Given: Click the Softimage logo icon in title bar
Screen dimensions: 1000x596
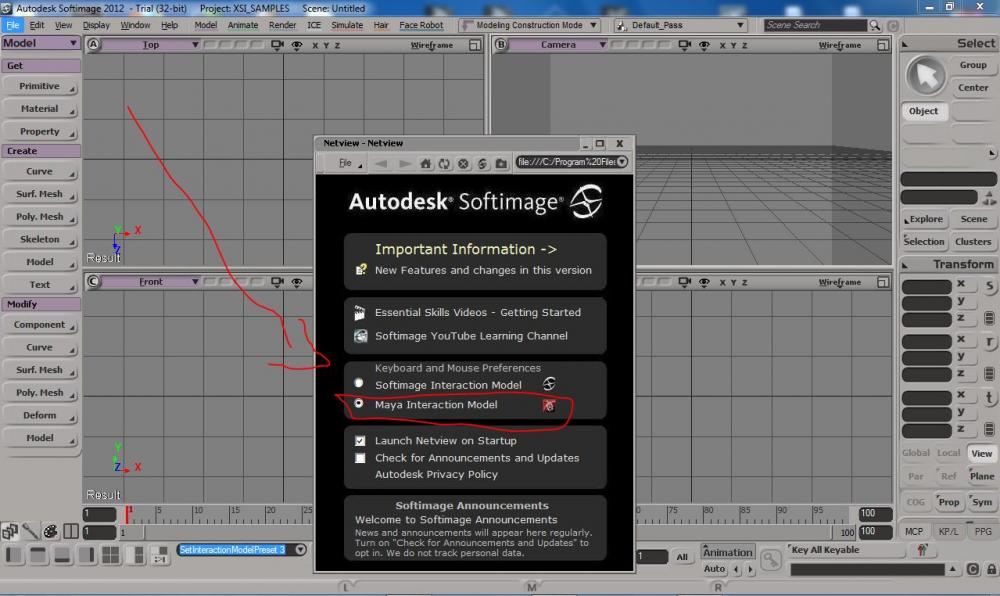Looking at the screenshot, I should click(6, 8).
